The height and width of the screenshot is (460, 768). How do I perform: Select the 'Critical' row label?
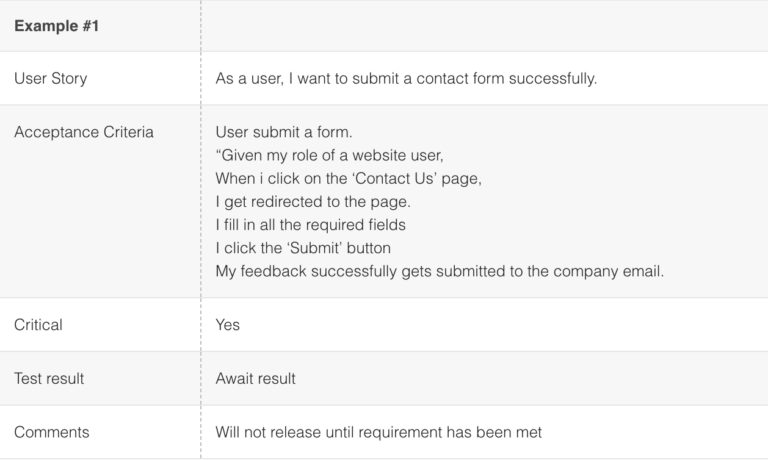click(x=38, y=325)
